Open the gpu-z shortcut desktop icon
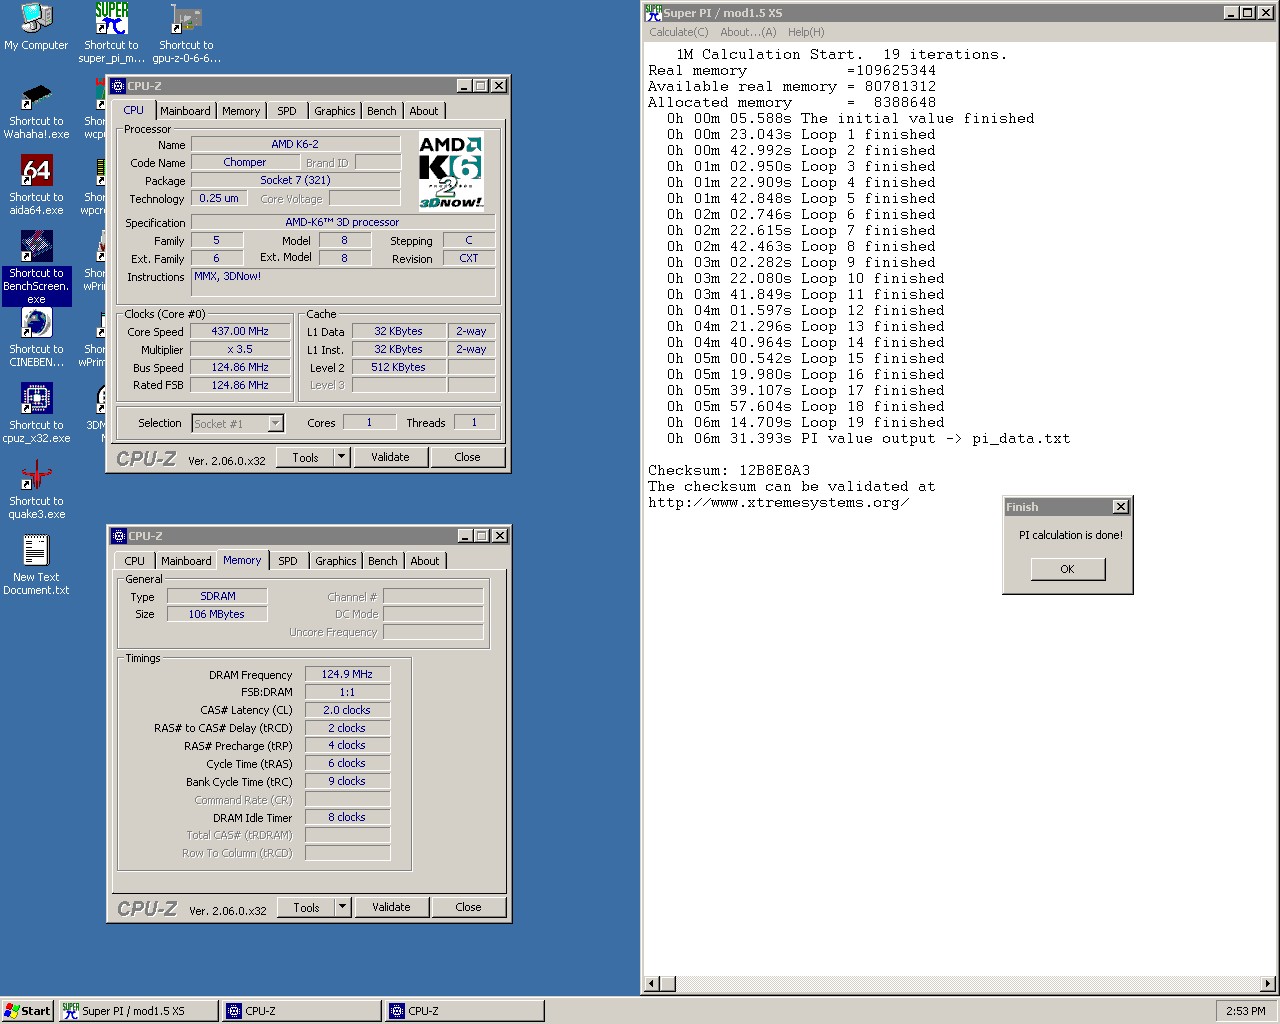 point(186,18)
